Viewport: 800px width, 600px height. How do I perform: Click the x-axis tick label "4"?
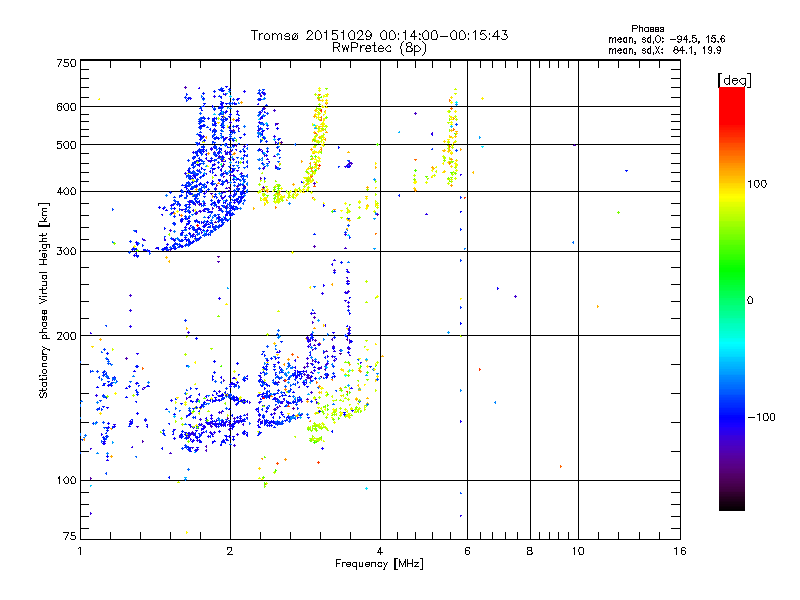click(x=380, y=551)
